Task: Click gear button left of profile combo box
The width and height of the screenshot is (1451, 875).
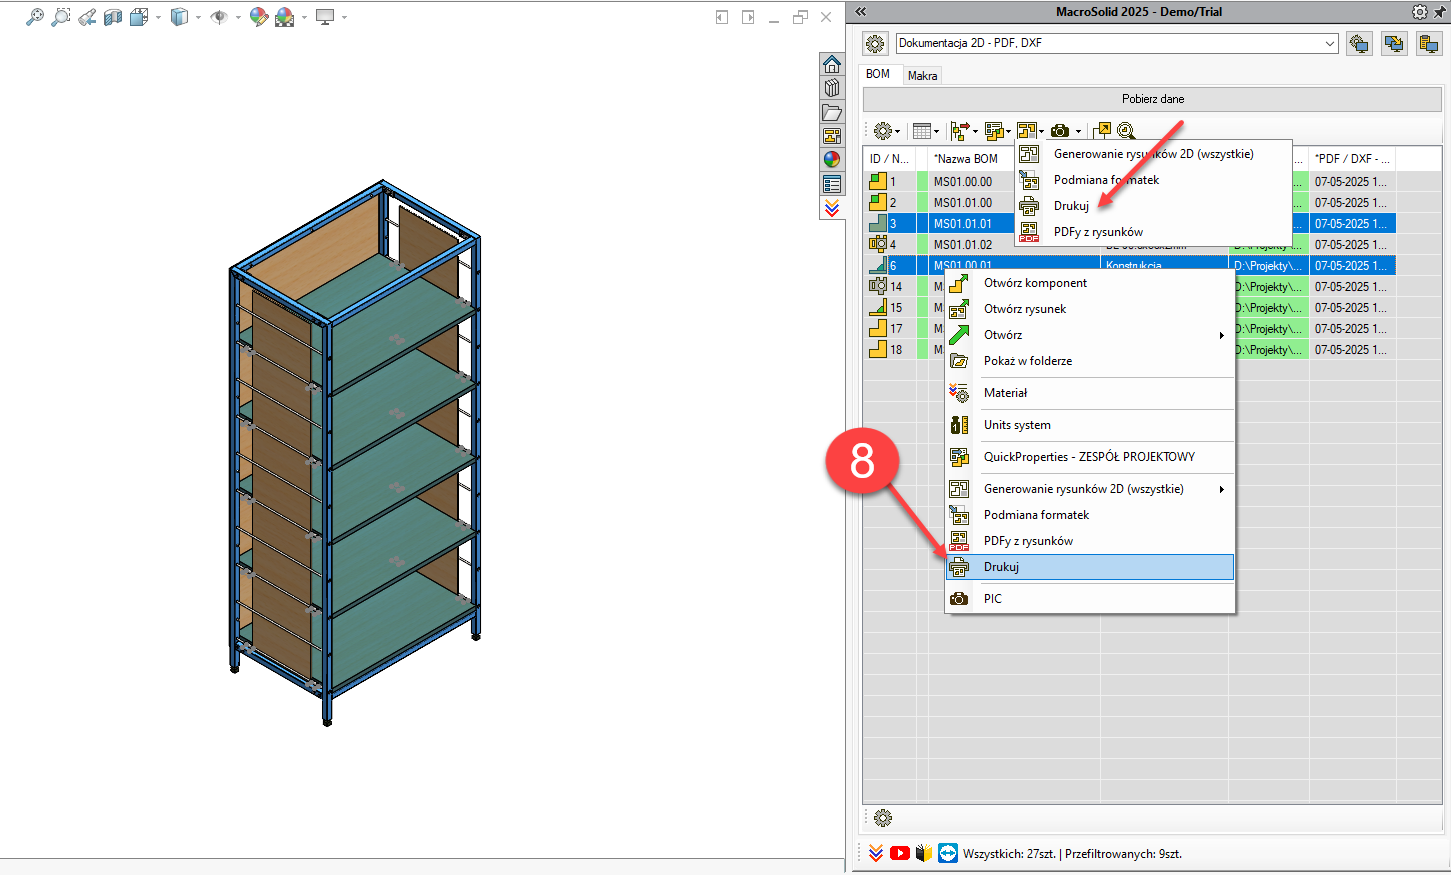Action: (x=875, y=44)
